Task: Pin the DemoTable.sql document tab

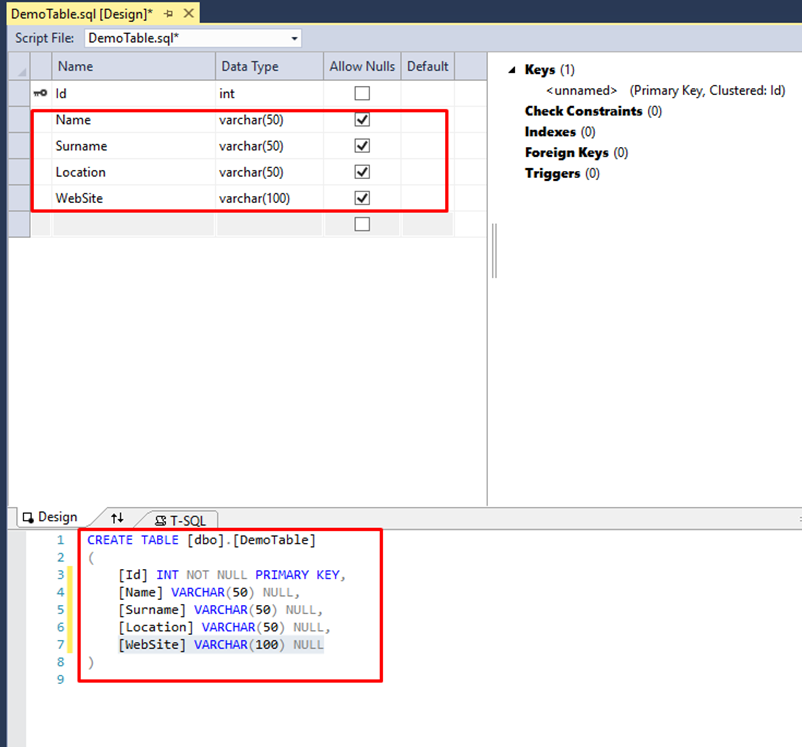Action: 167,14
